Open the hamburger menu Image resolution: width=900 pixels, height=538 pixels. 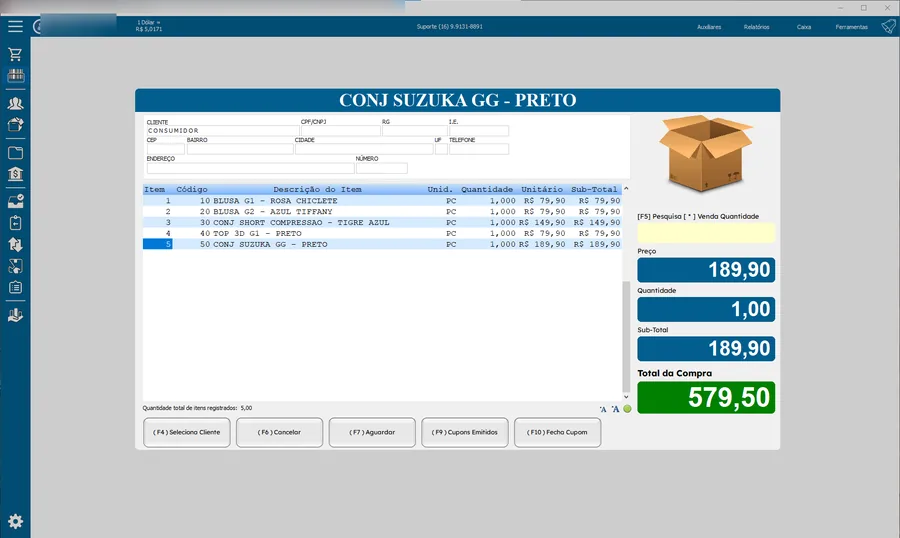[15, 26]
